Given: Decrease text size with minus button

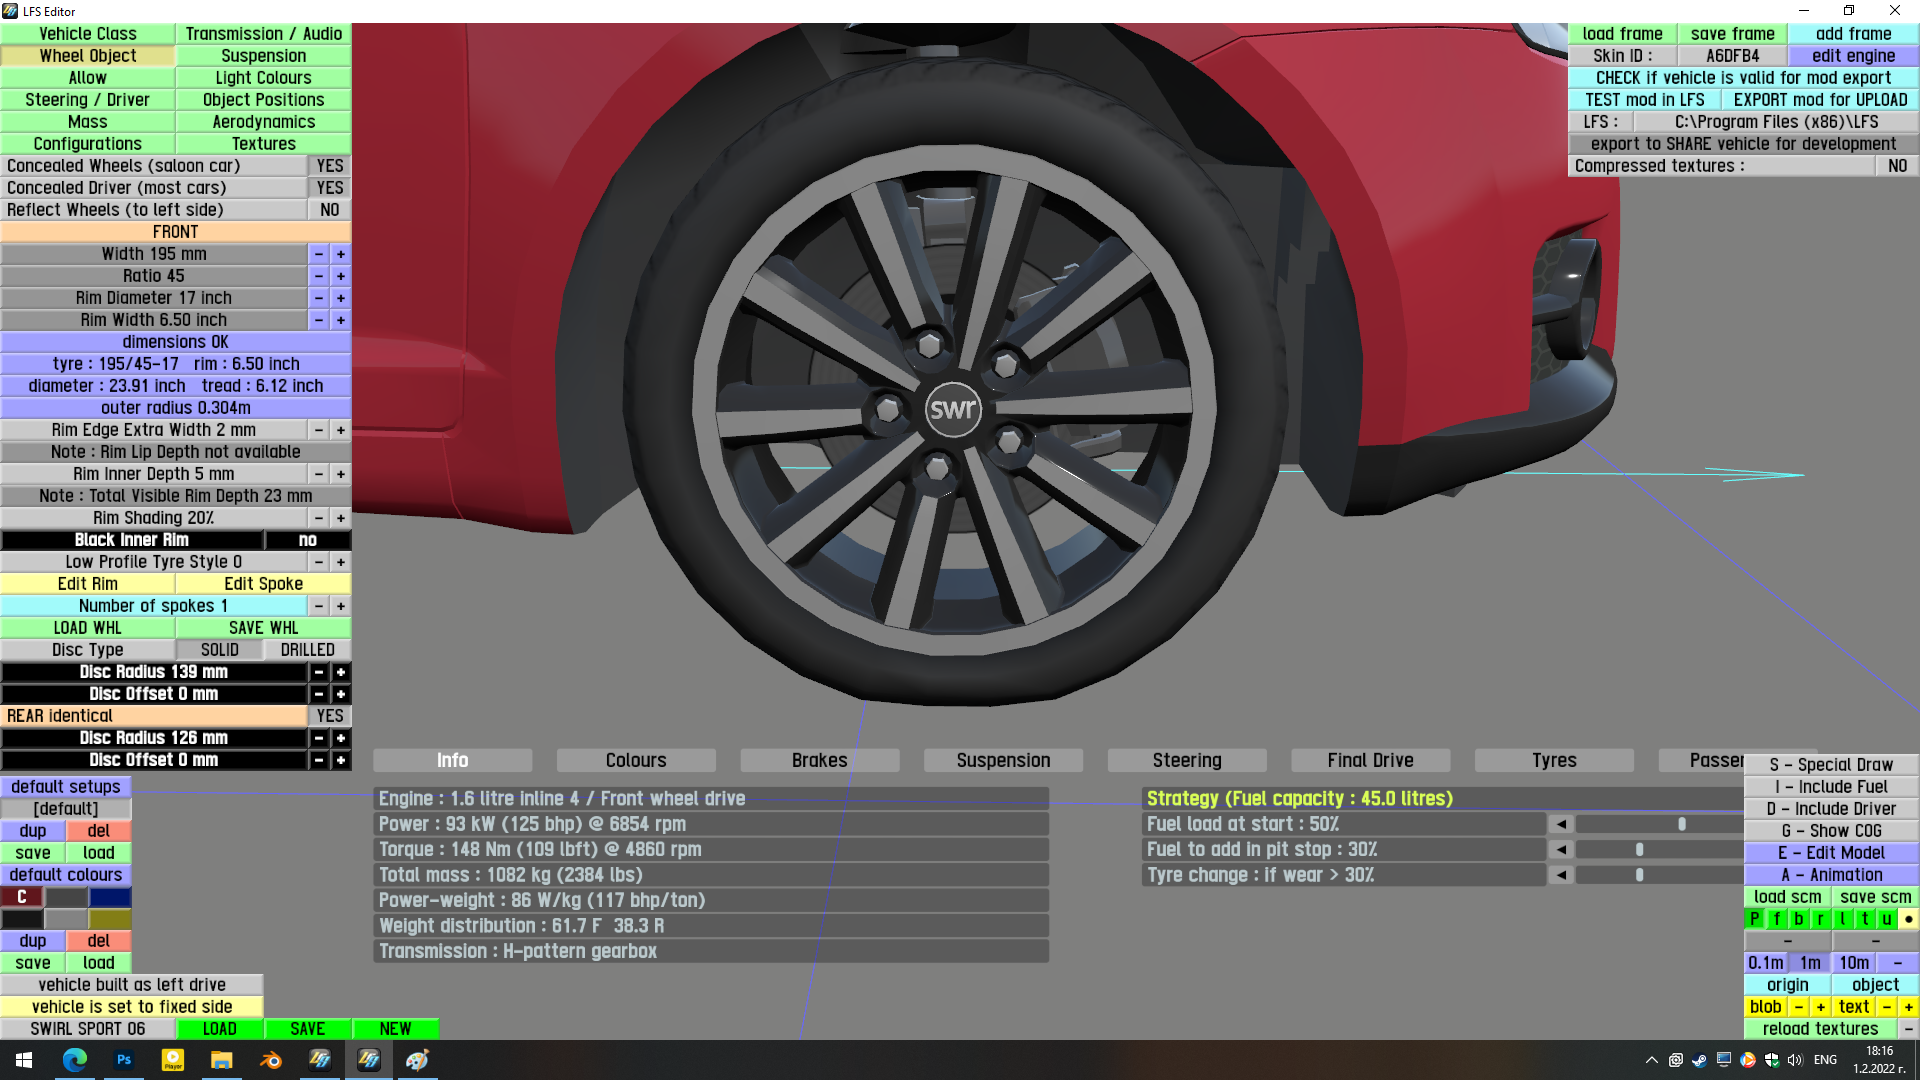Looking at the screenshot, I should (x=1886, y=1007).
